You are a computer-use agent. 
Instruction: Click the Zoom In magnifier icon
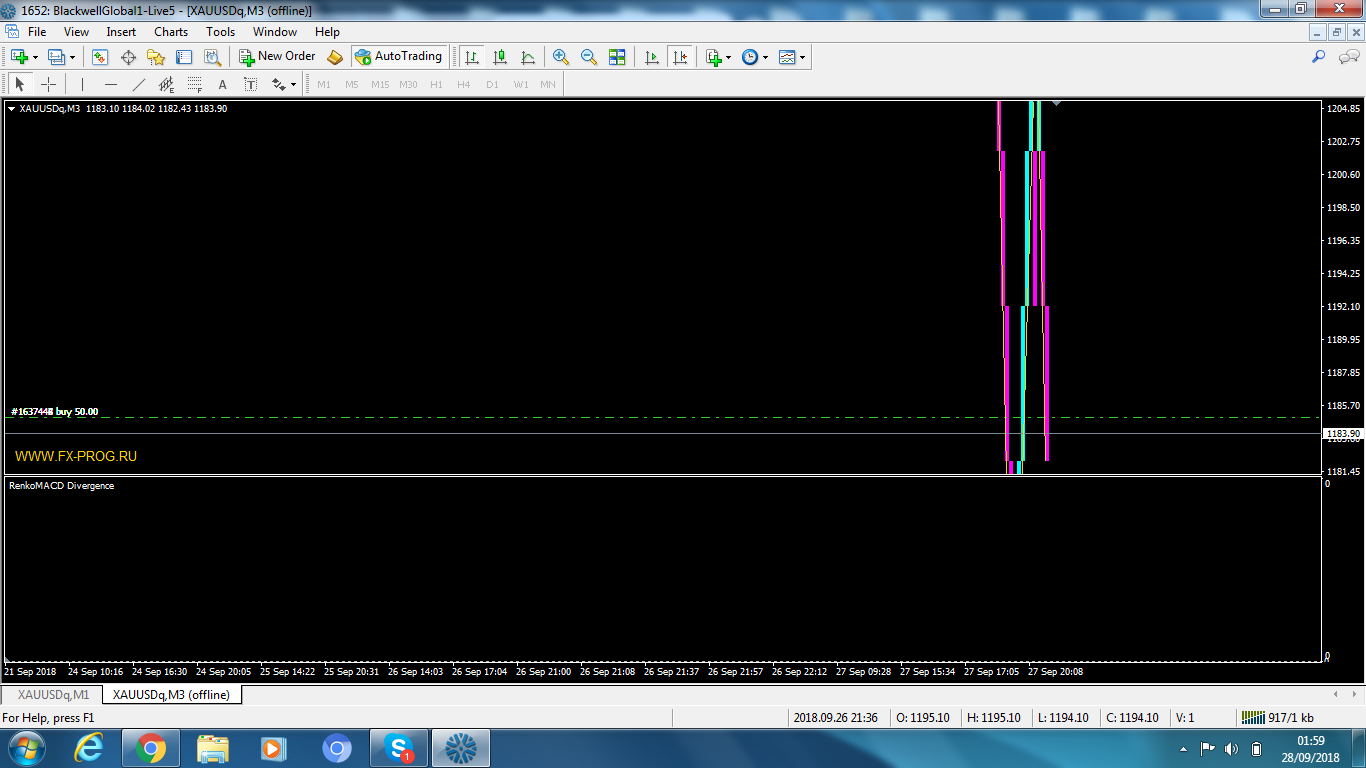[561, 57]
